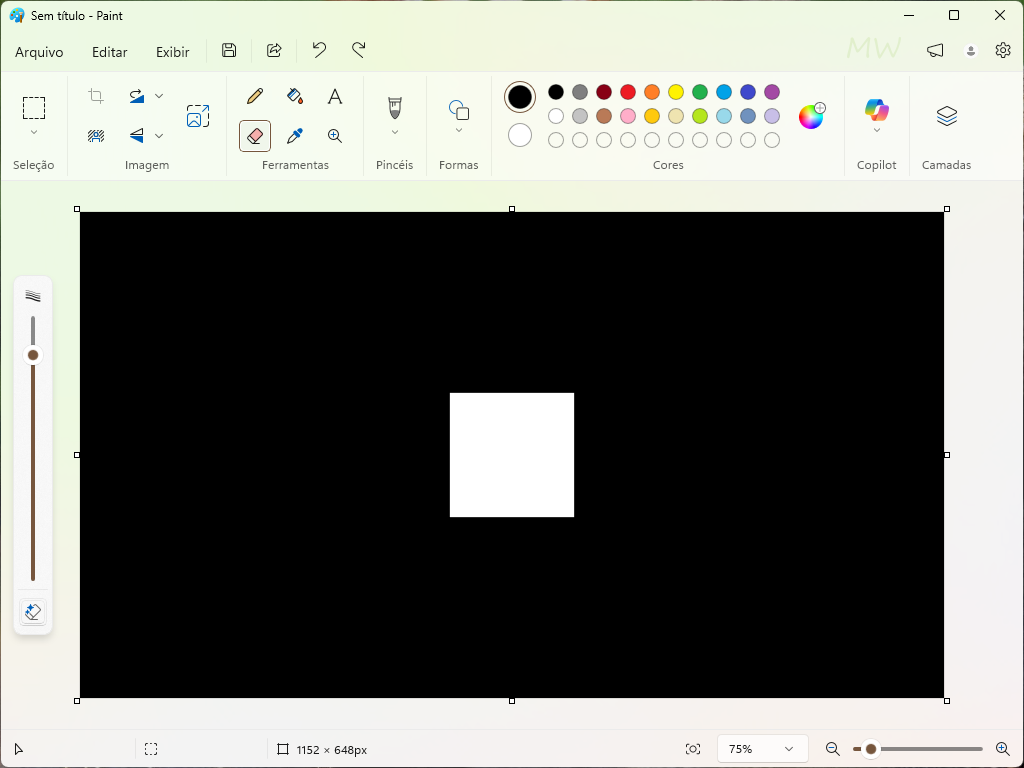Image resolution: width=1024 pixels, height=768 pixels.
Task: Activate the Text tool
Action: pyautogui.click(x=335, y=96)
